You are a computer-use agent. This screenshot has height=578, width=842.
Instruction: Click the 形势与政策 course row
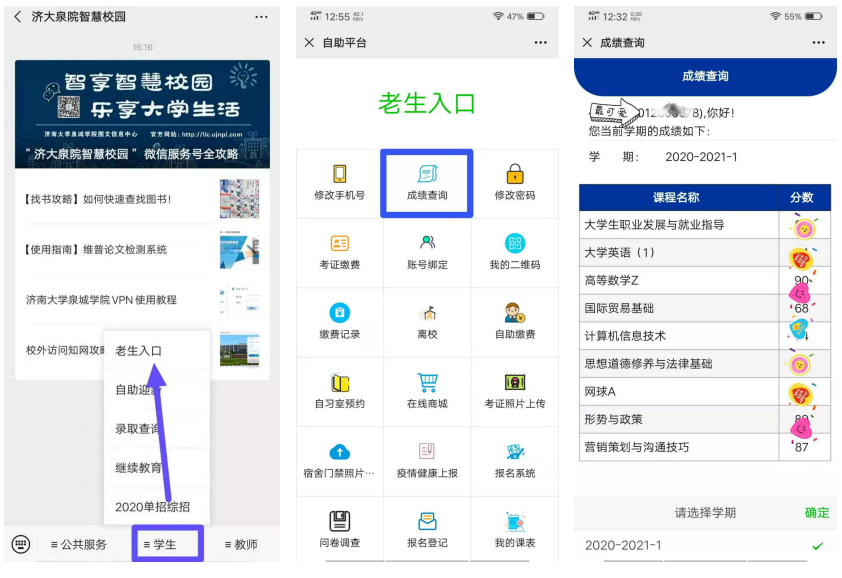pos(705,420)
